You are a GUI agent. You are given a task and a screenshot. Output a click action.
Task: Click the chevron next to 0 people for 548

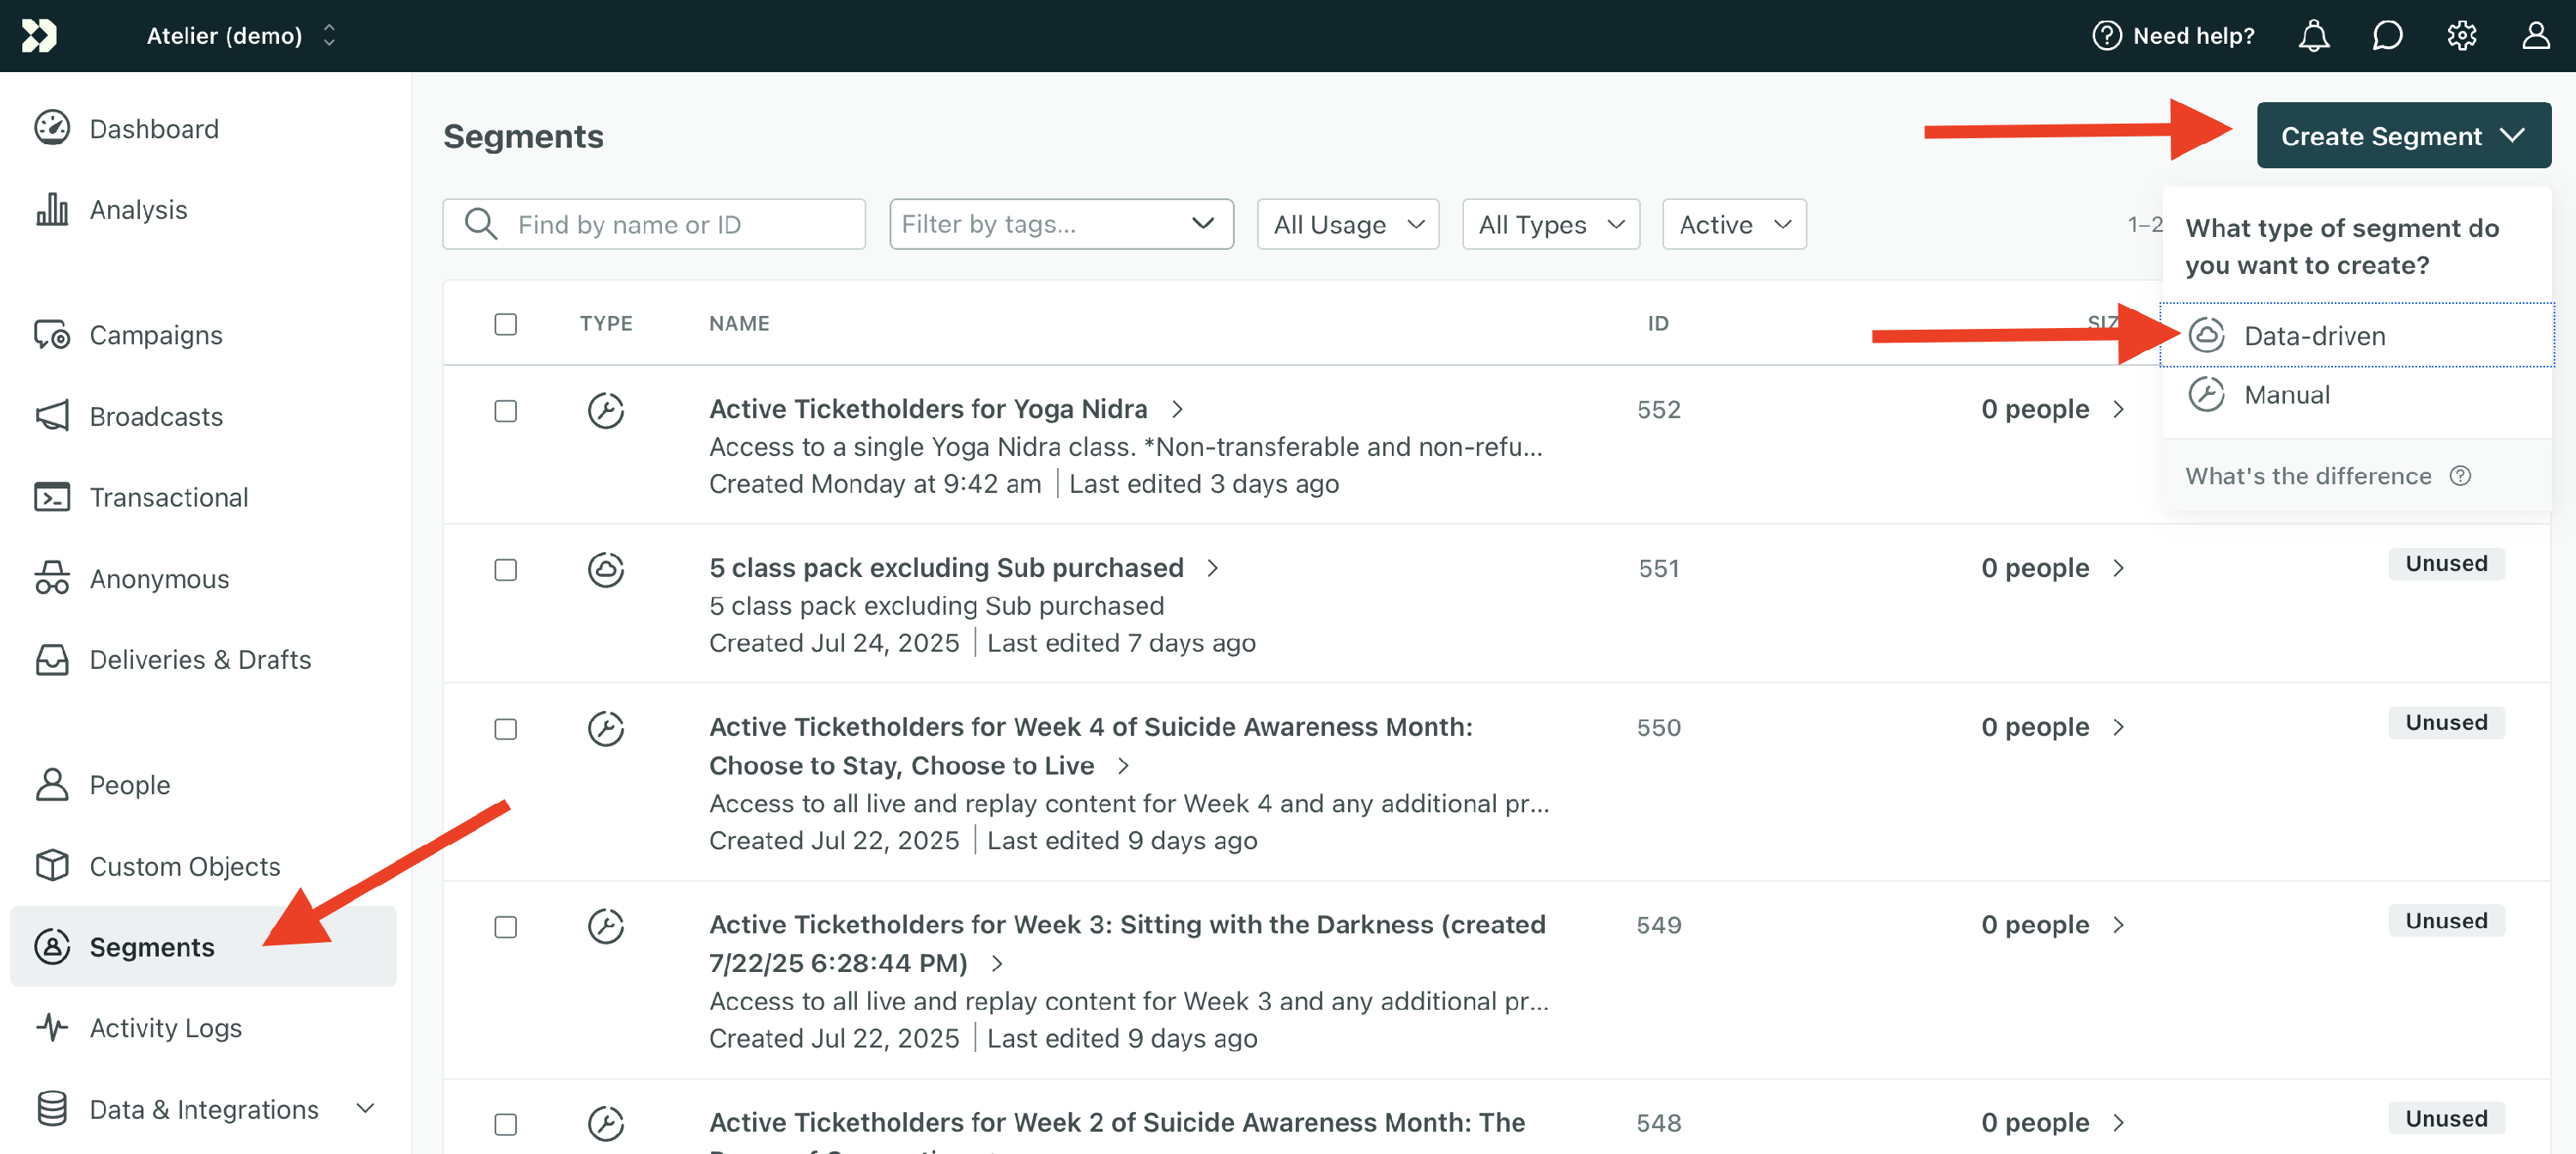[x=2118, y=1123]
